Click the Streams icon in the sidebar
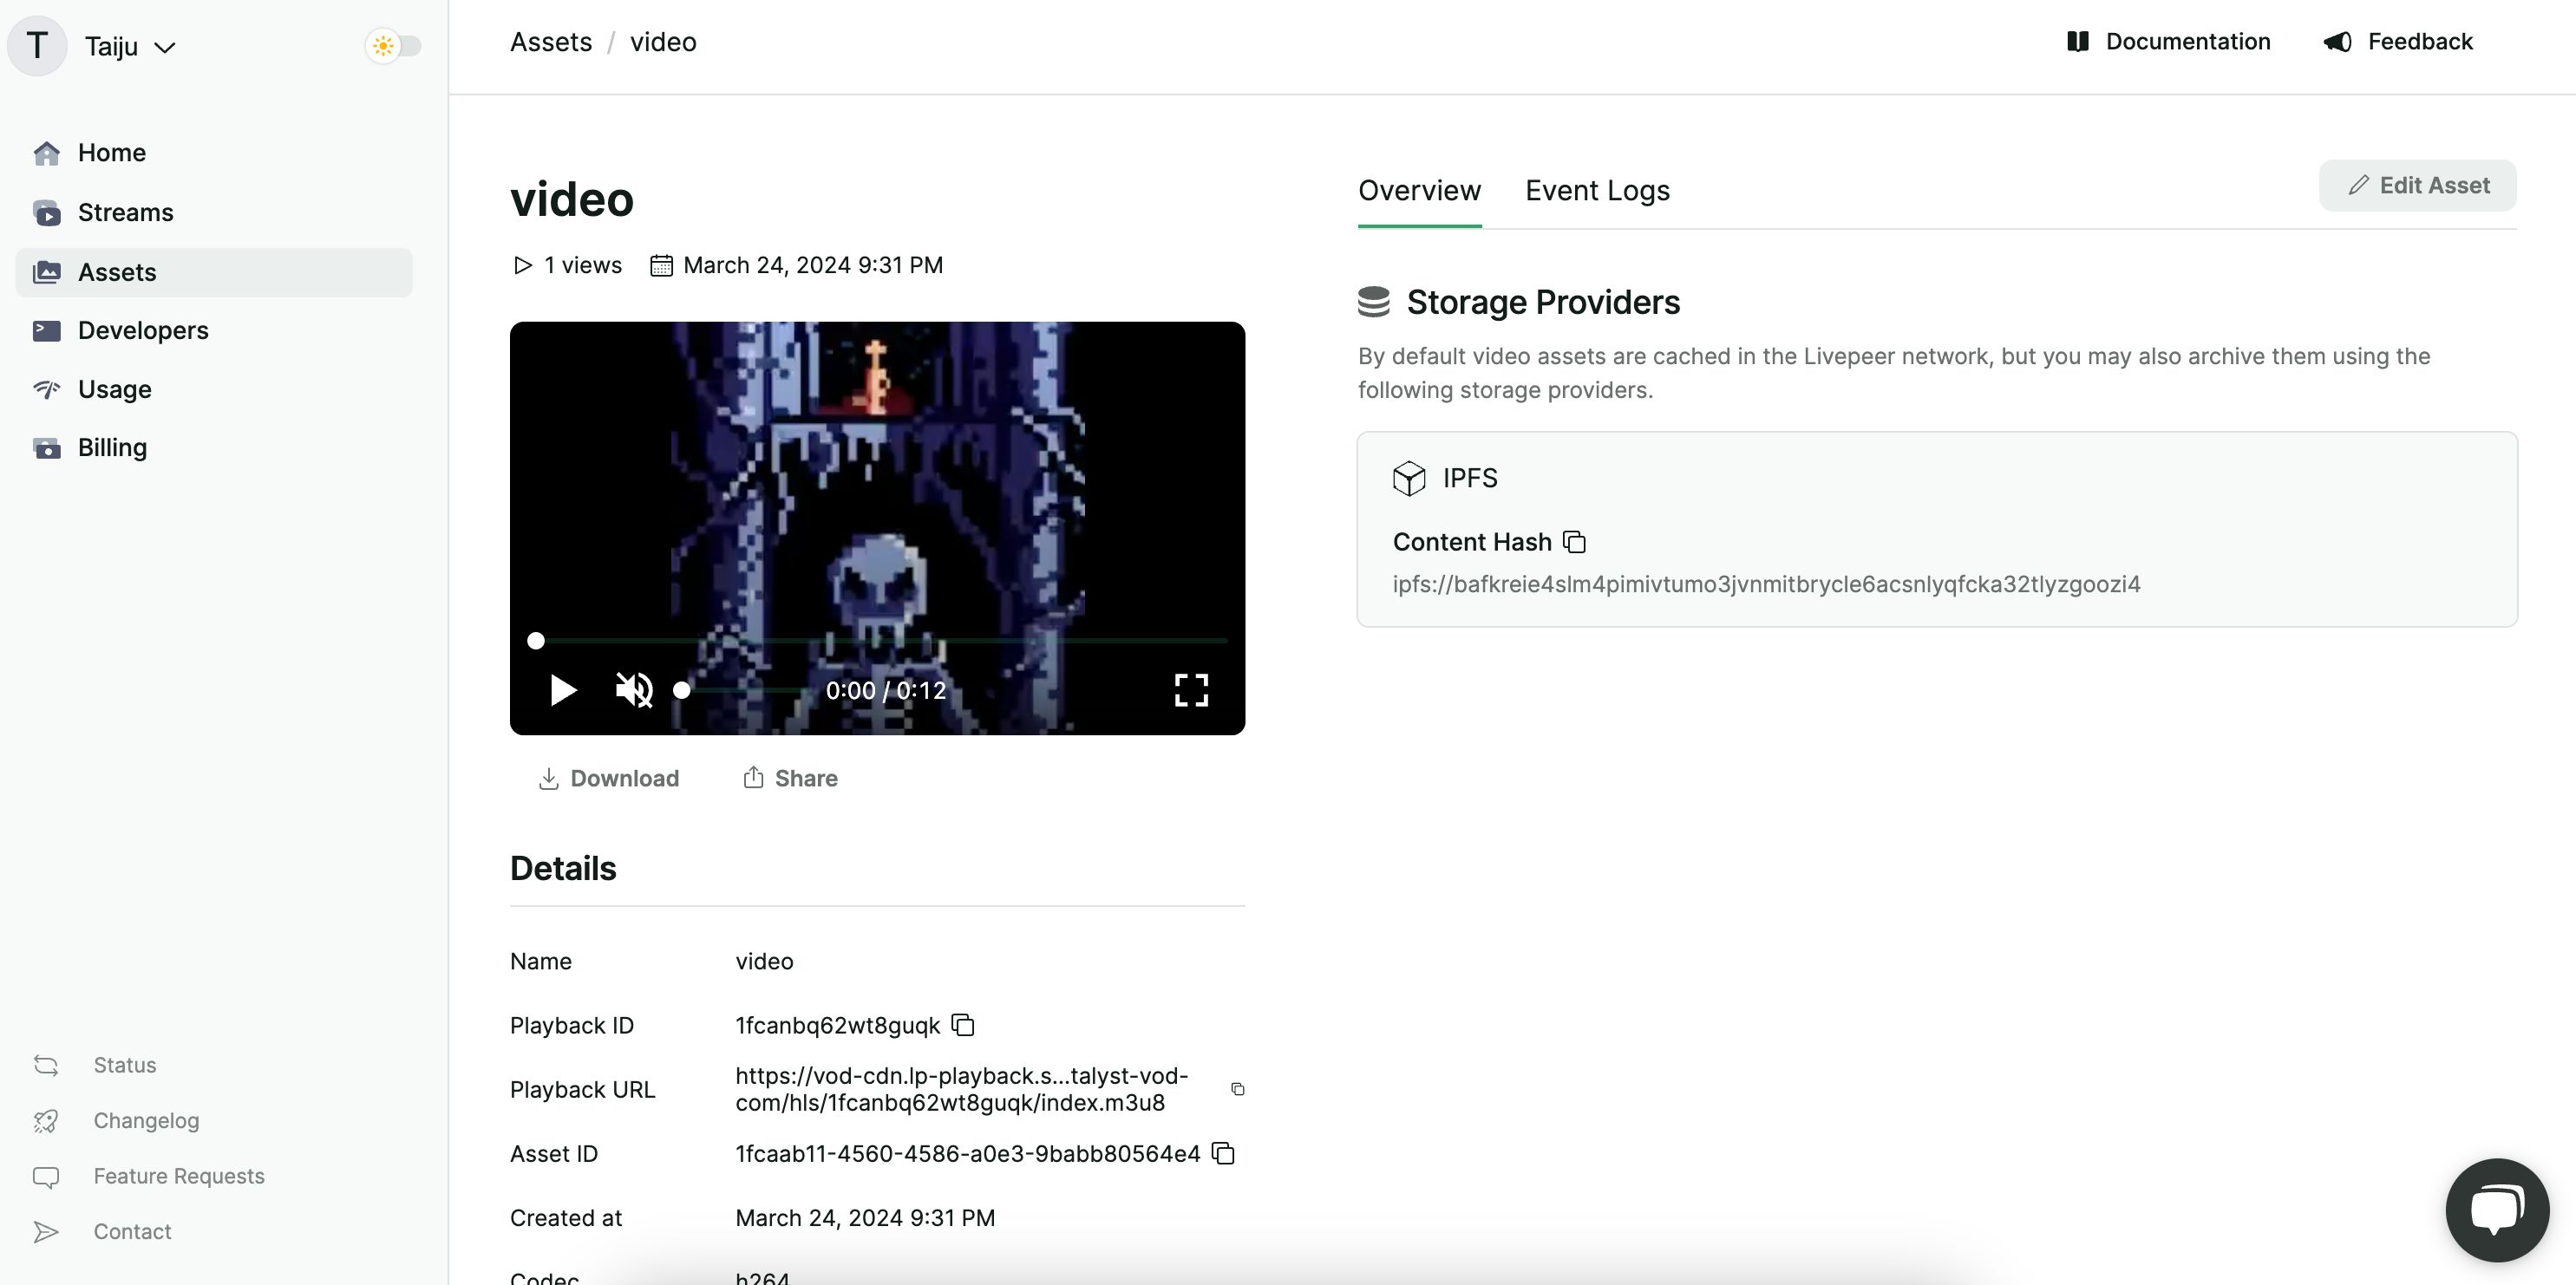 click(x=47, y=213)
